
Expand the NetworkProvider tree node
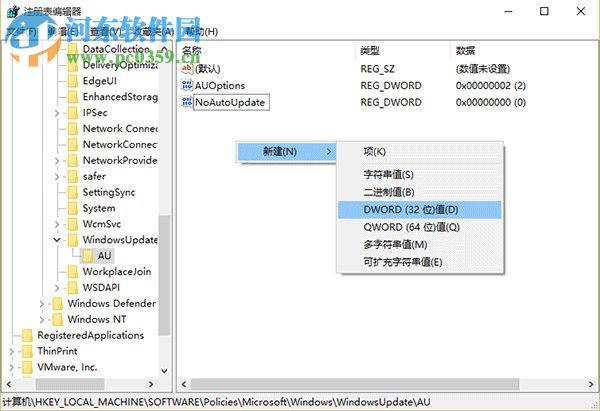point(57,161)
